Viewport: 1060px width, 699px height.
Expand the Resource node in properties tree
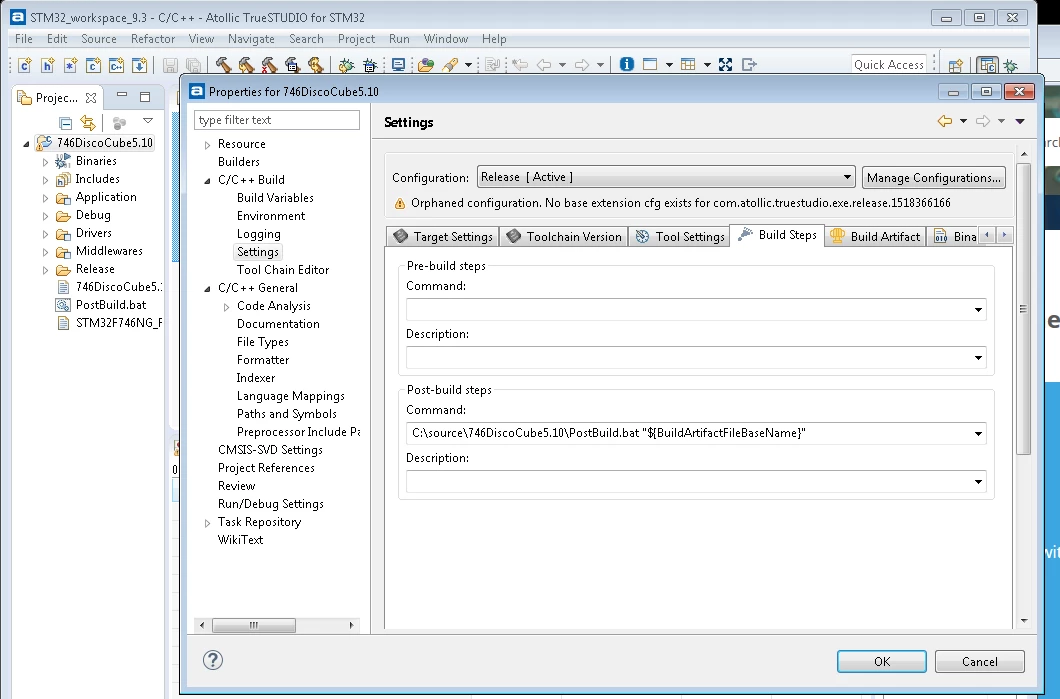208,145
